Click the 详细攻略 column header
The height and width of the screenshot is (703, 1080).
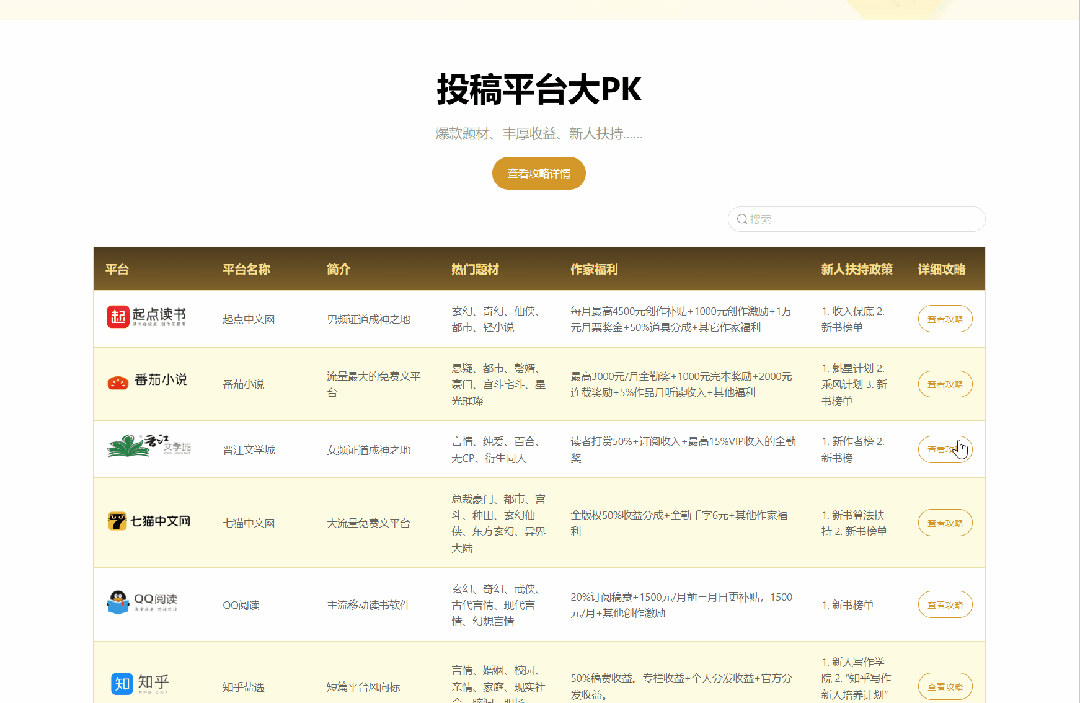pyautogui.click(x=941, y=269)
